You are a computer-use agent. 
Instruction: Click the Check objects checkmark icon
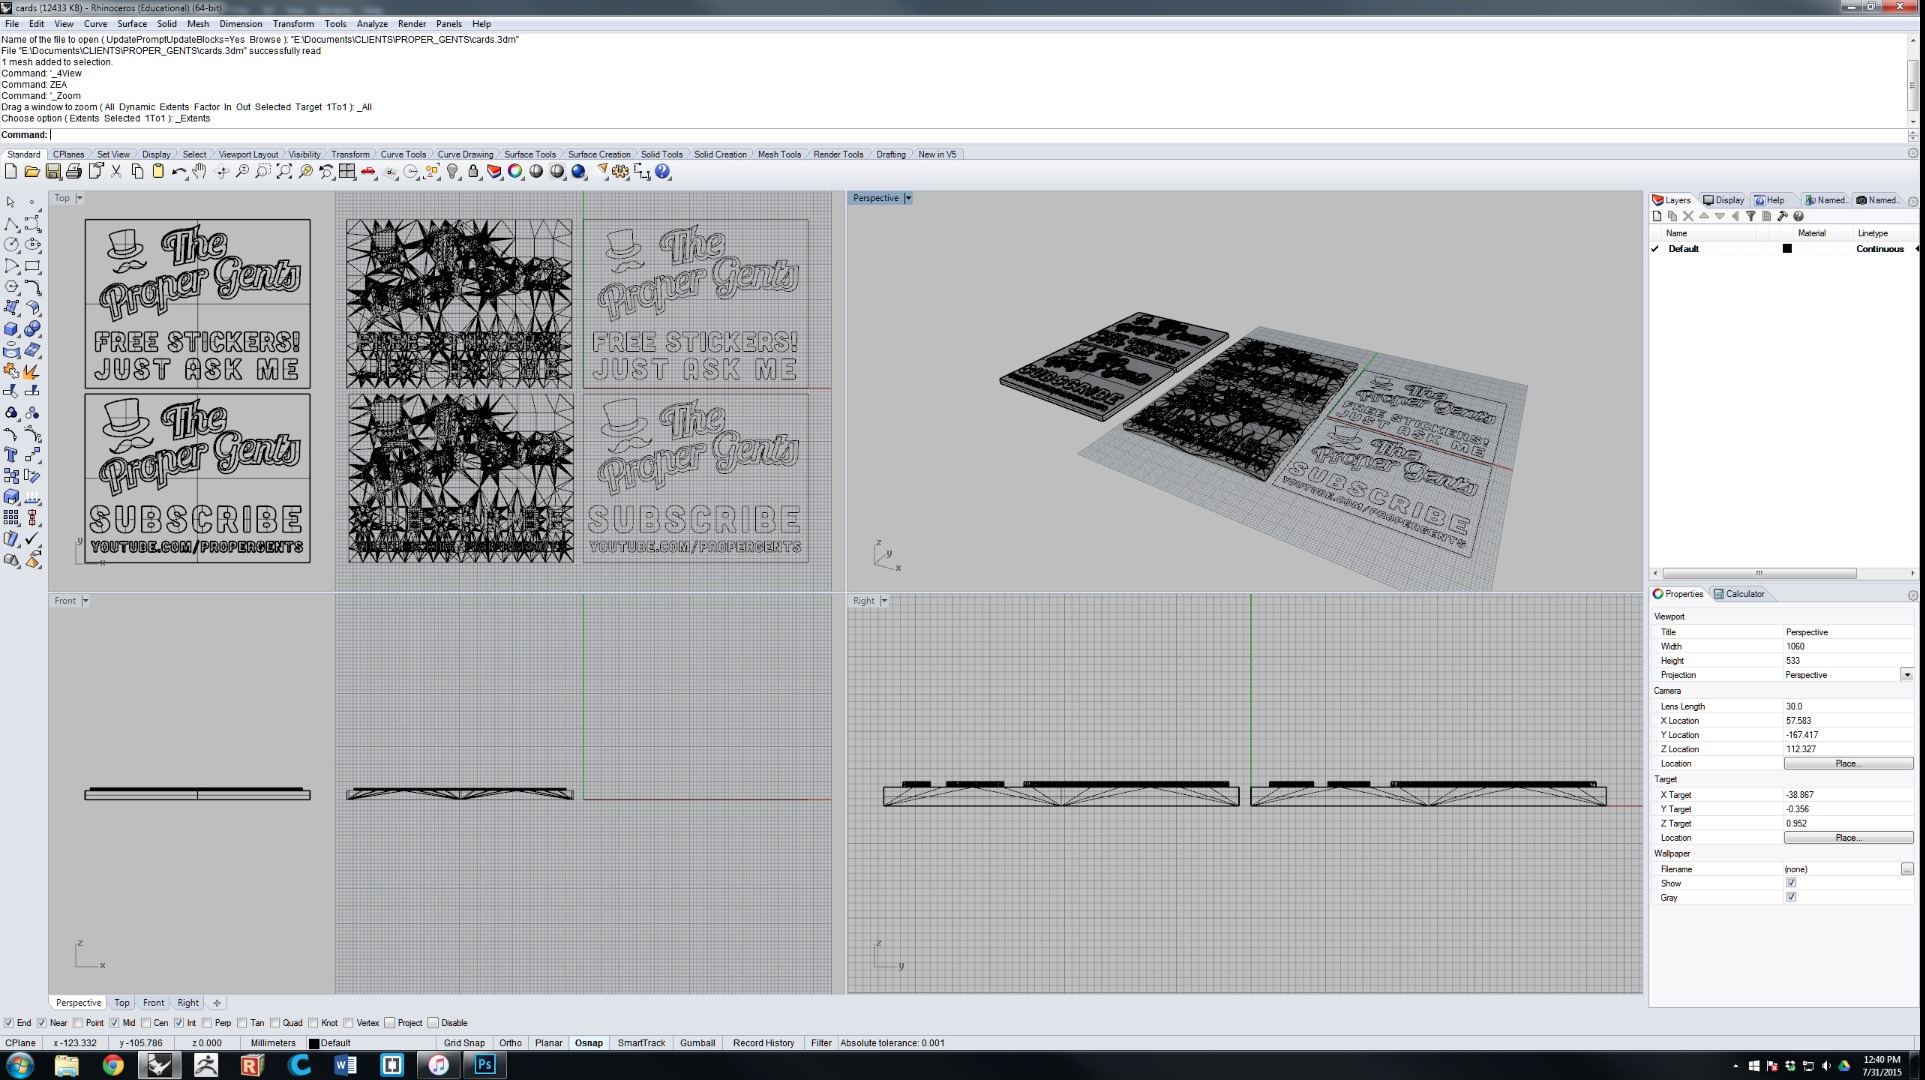click(x=32, y=538)
